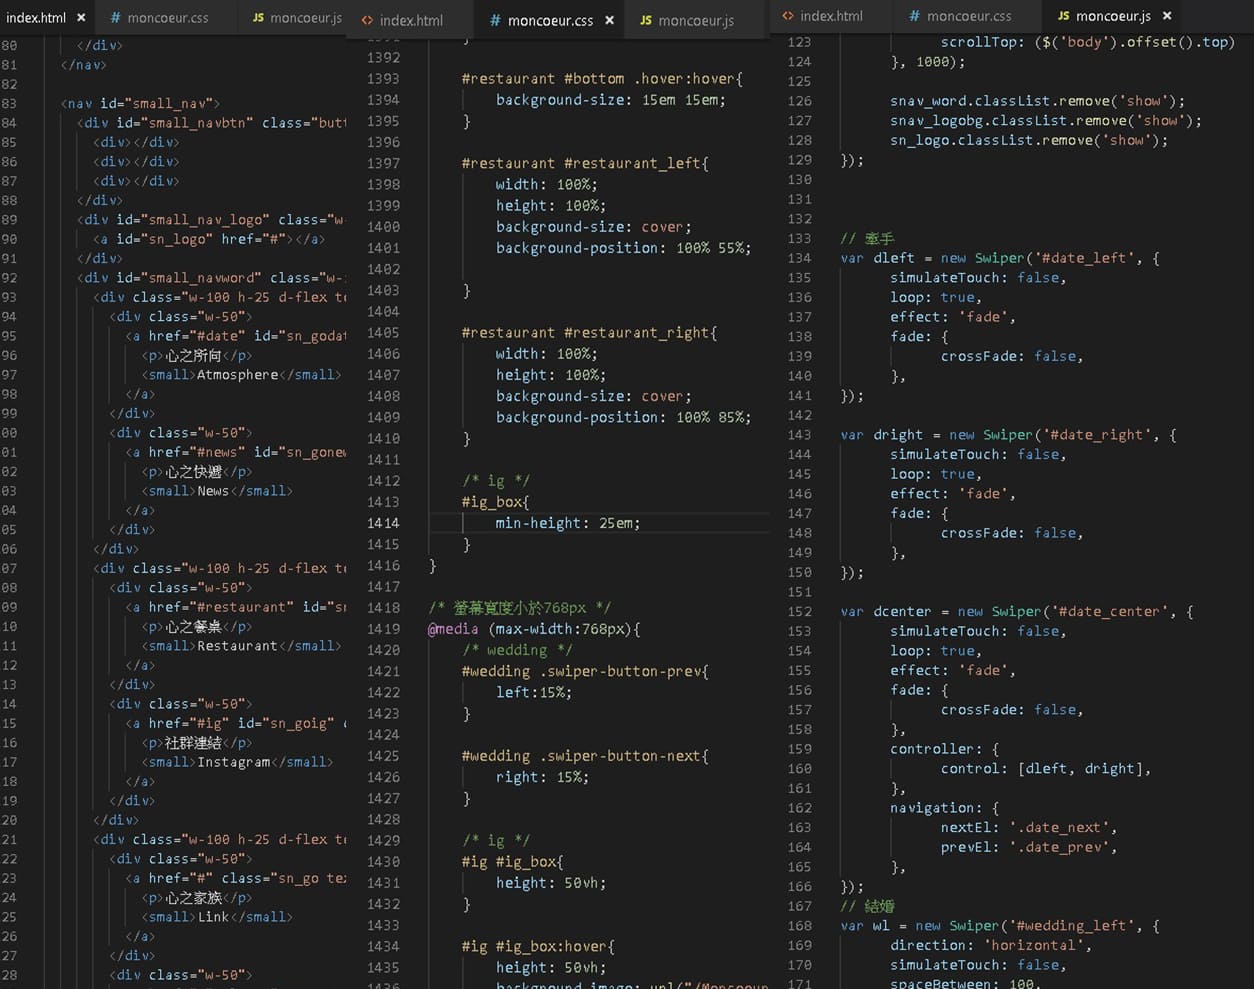Image resolution: width=1254 pixels, height=989 pixels.
Task: Click the JS icon on right pane's moncoeur.js tab
Action: (1063, 16)
